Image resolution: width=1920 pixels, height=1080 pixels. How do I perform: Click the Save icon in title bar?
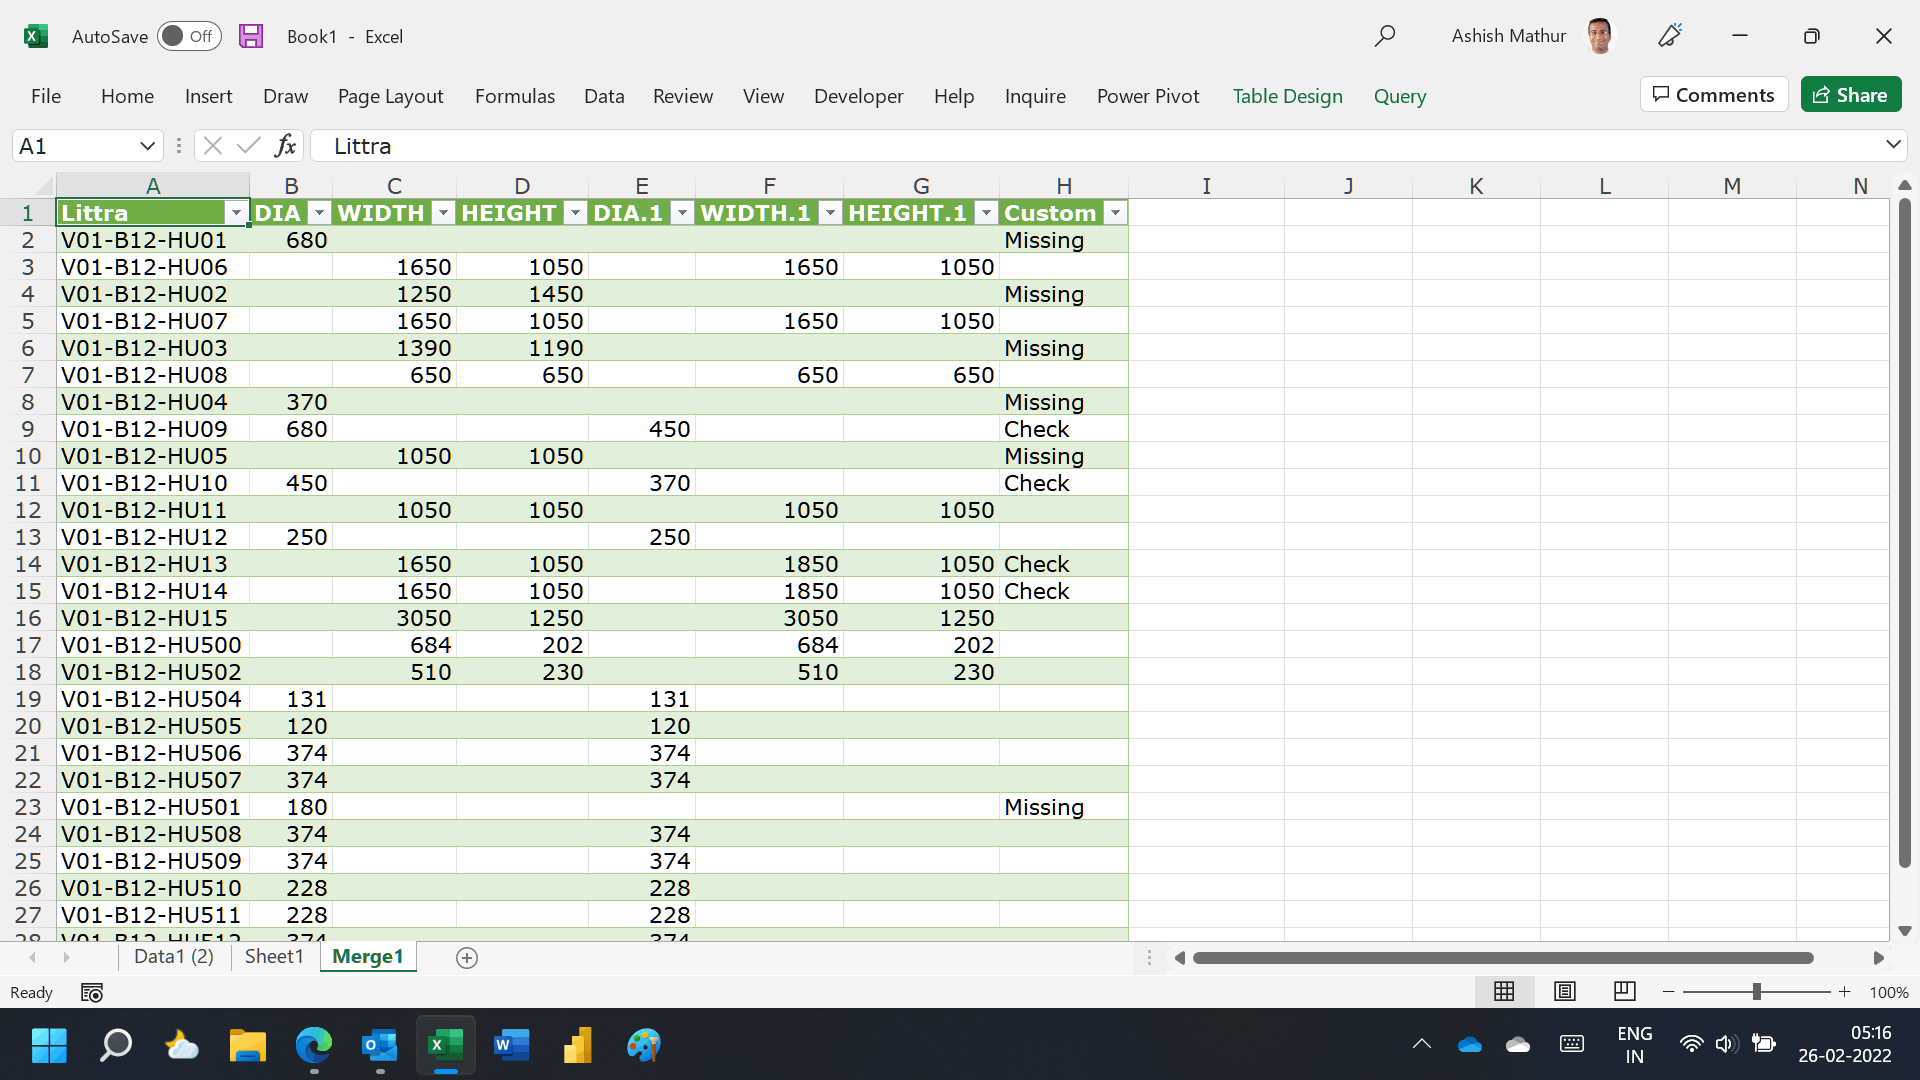[251, 36]
